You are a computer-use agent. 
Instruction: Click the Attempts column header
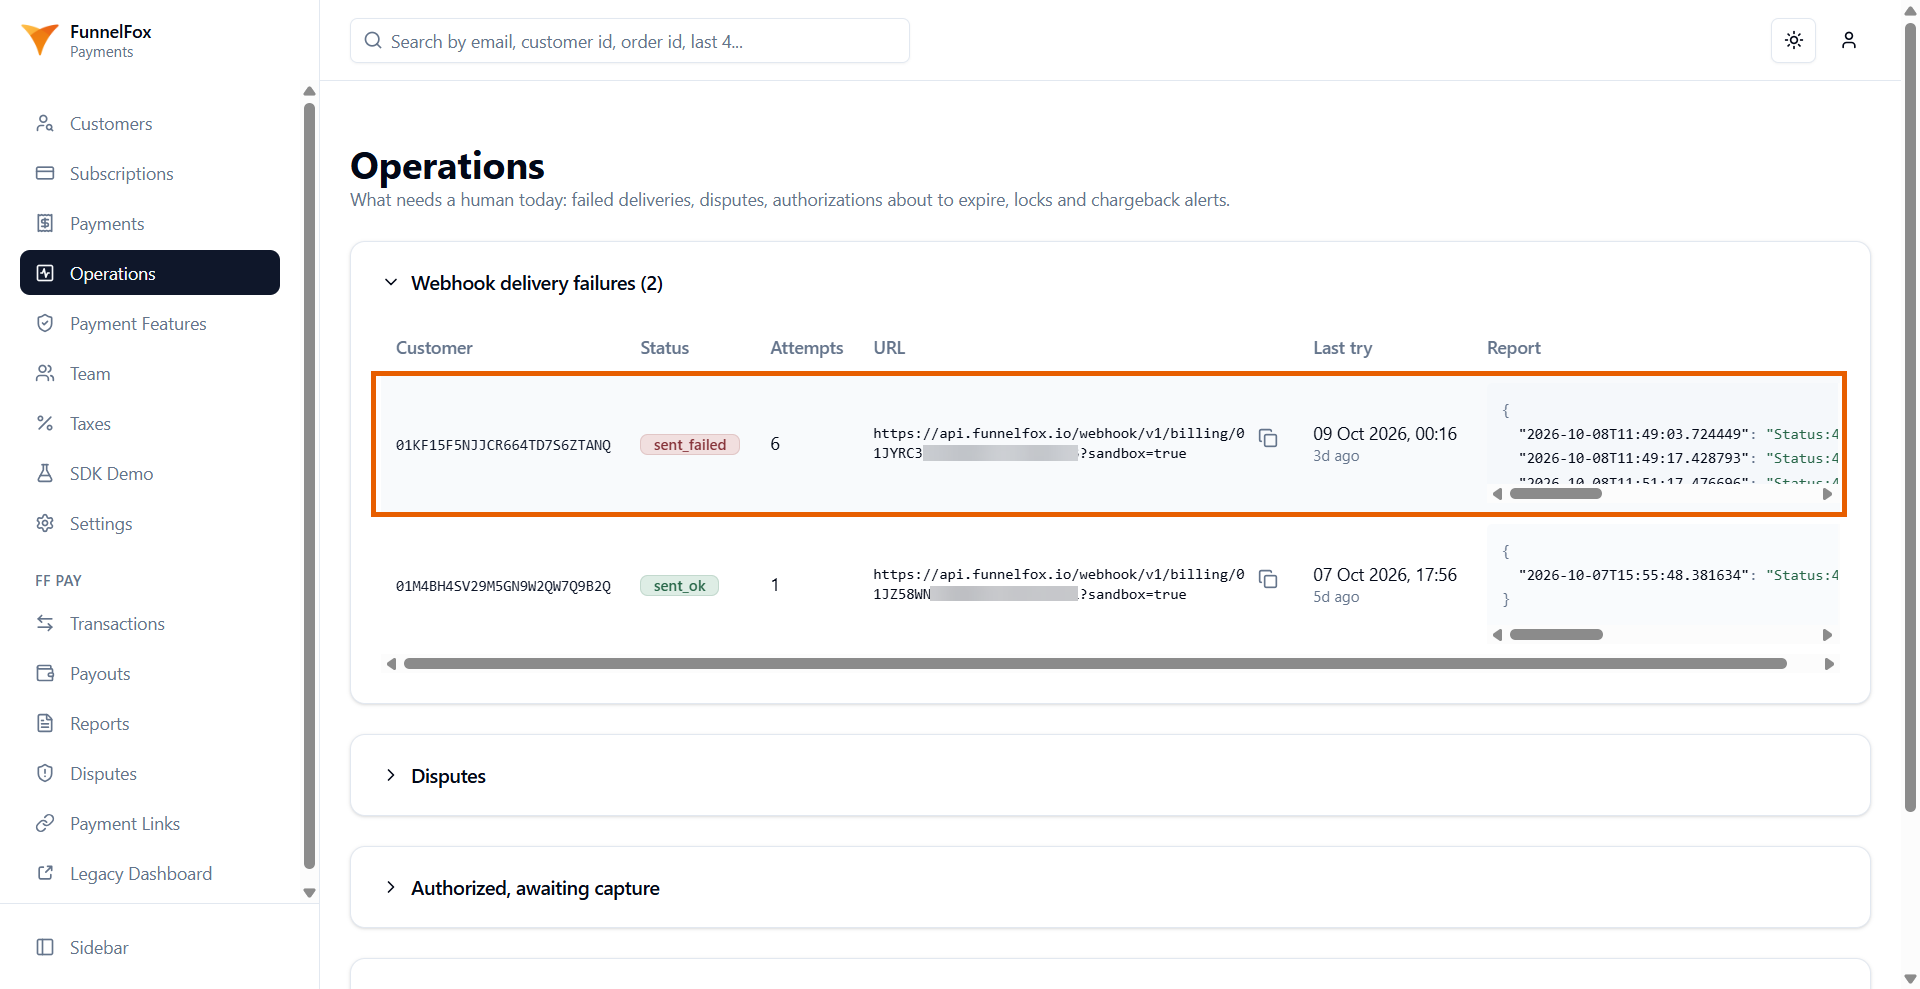[x=806, y=348]
